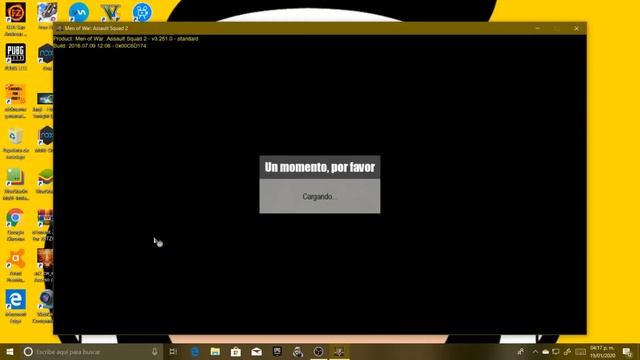Screen dimensions: 640x360
Task: Click the microphone icon in search box
Action: click(x=155, y=351)
